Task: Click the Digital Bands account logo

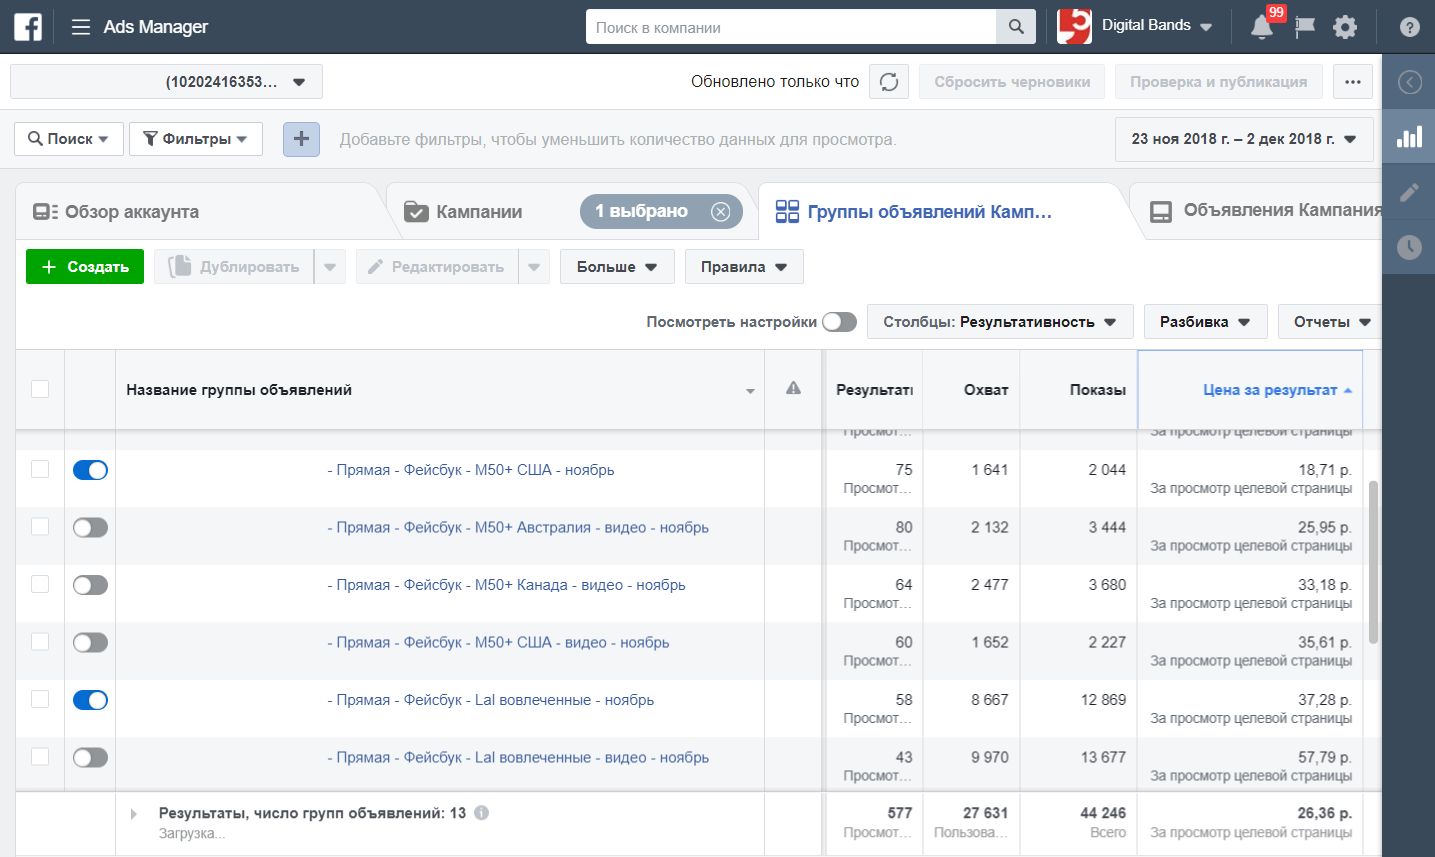Action: pyautogui.click(x=1074, y=27)
